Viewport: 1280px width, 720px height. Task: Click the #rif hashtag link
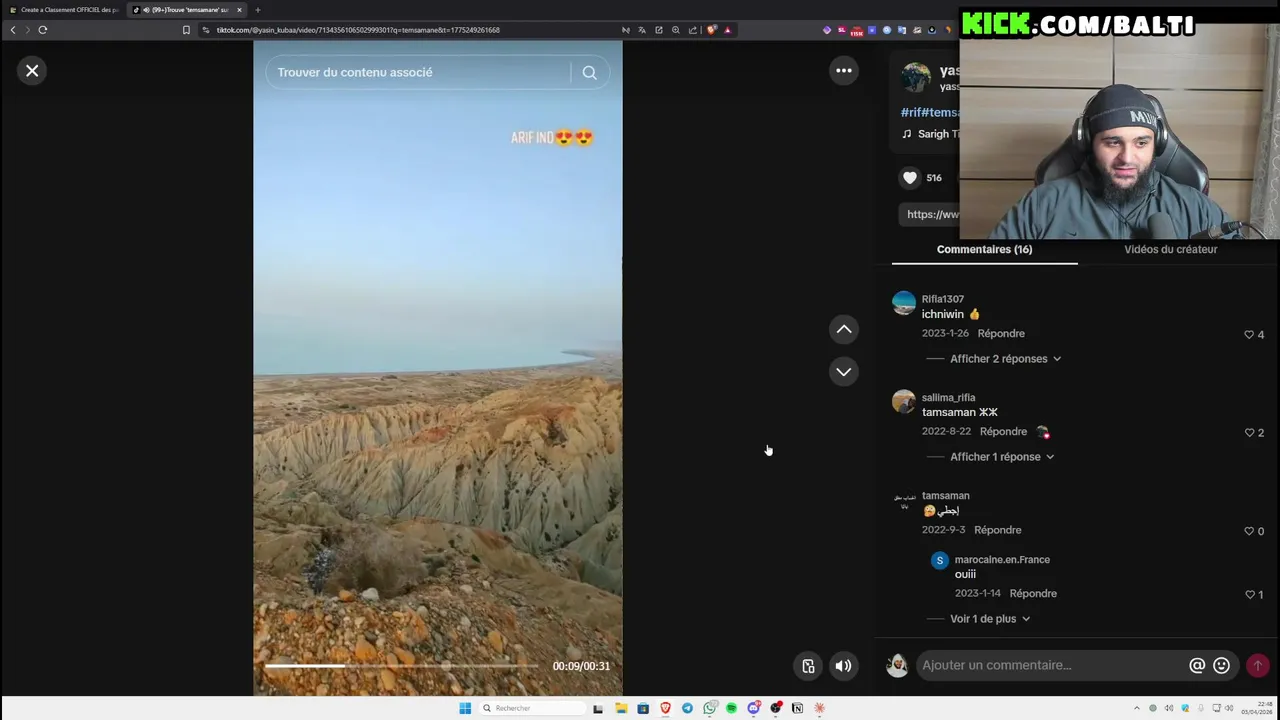point(910,112)
